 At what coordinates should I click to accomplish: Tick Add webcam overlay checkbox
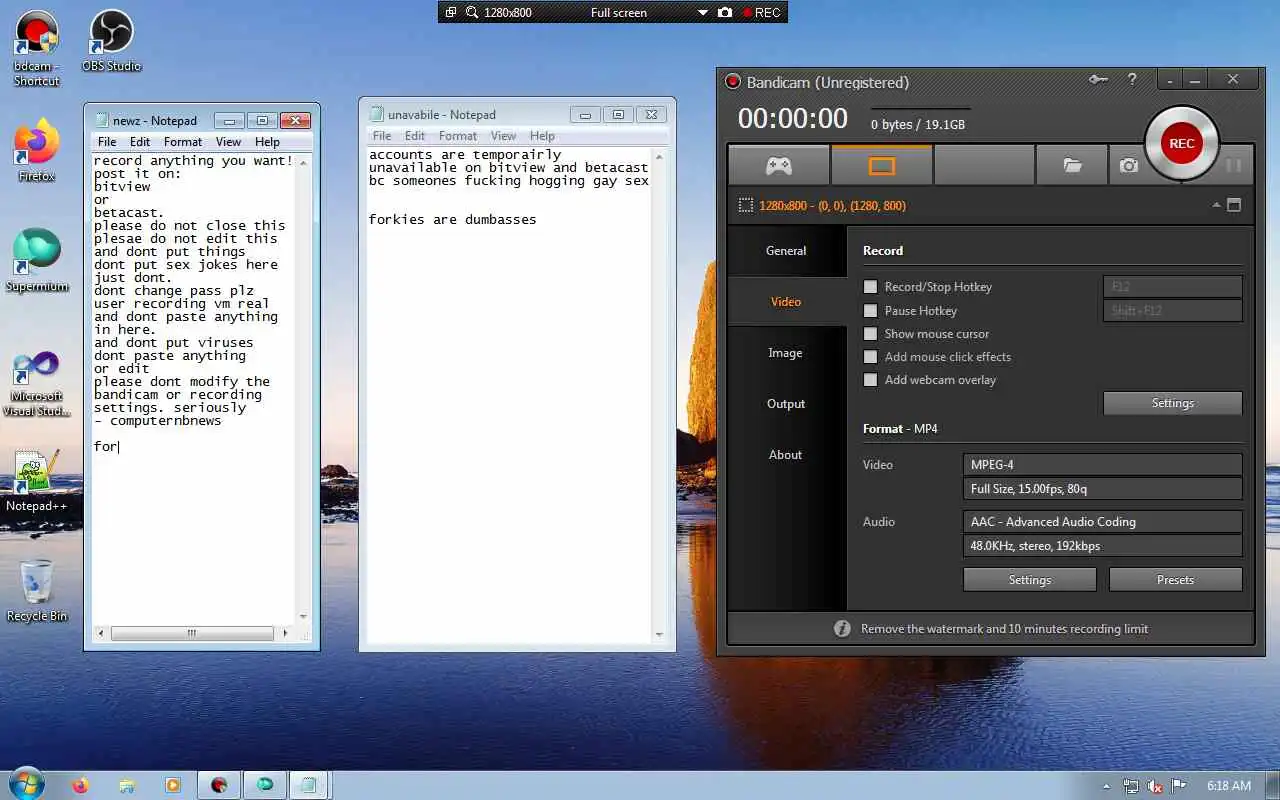point(870,380)
